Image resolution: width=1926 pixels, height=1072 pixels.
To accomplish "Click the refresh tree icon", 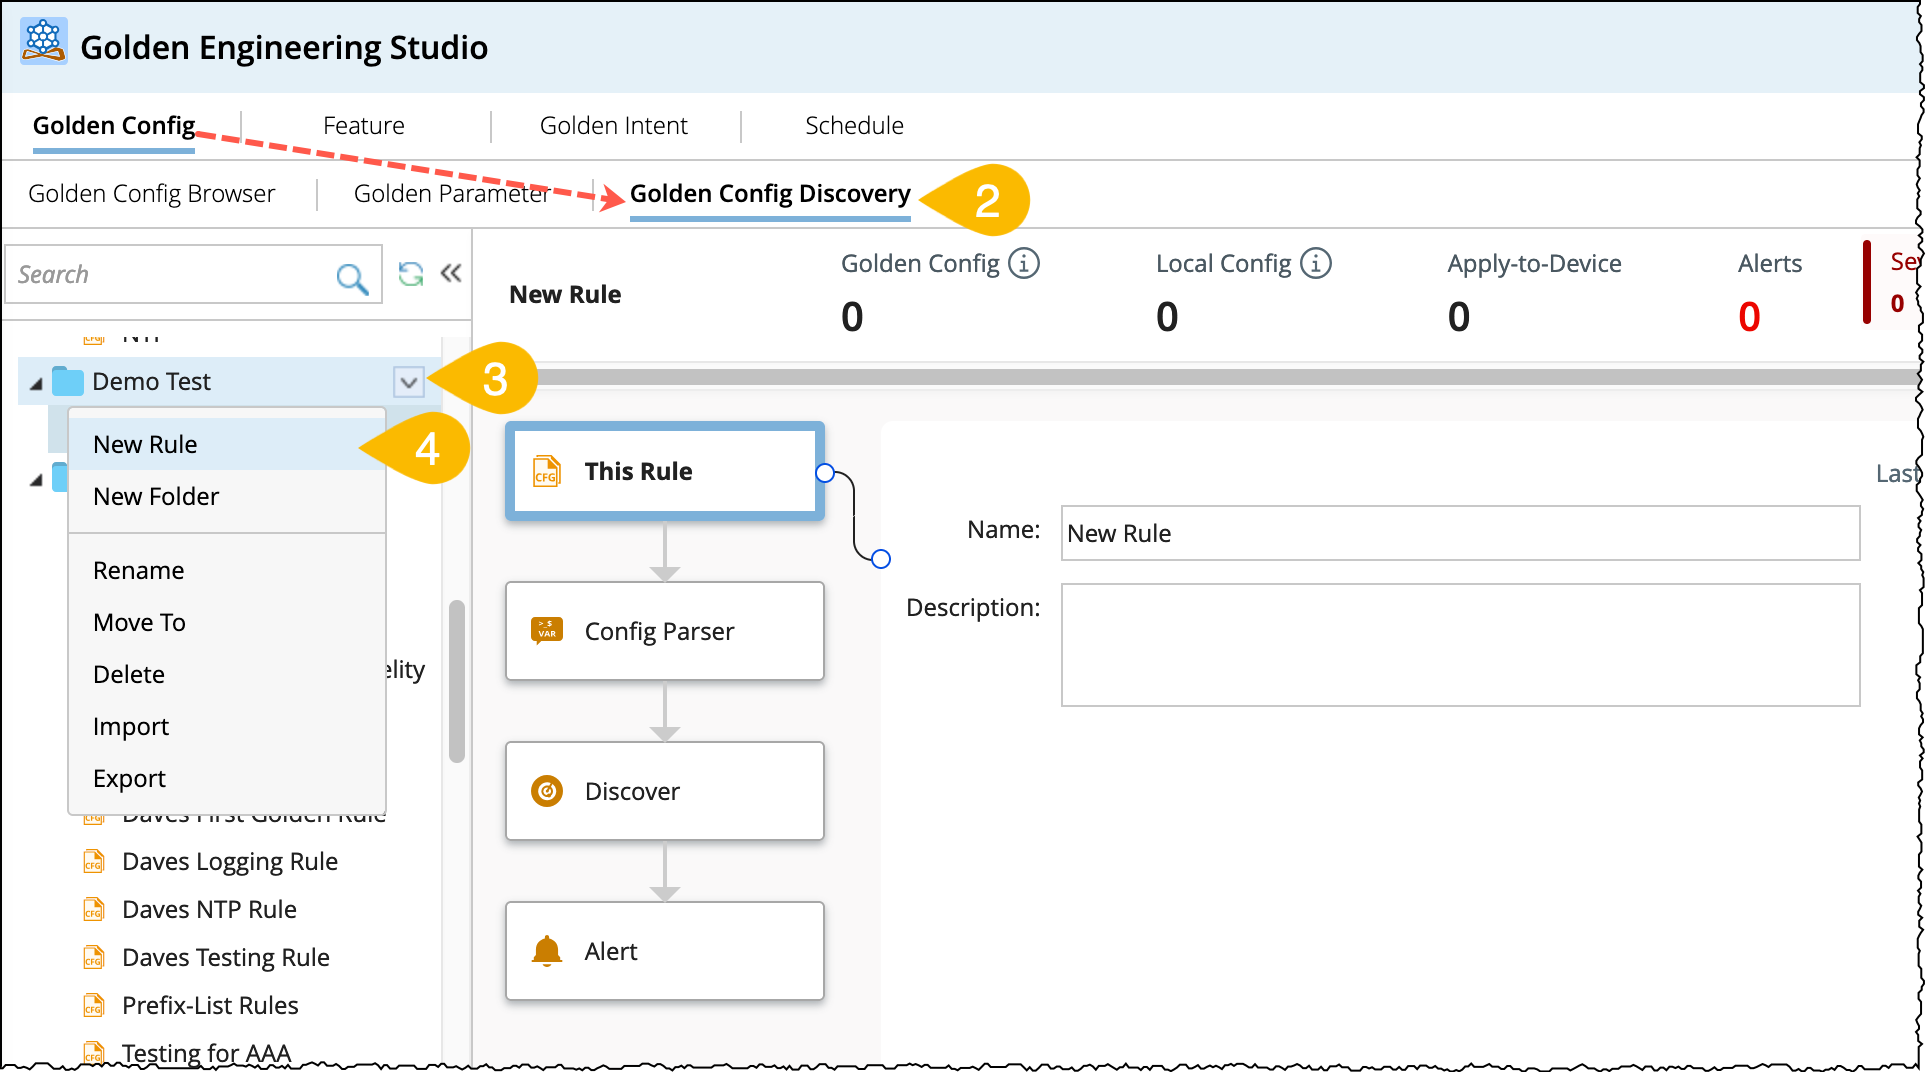I will pos(410,274).
